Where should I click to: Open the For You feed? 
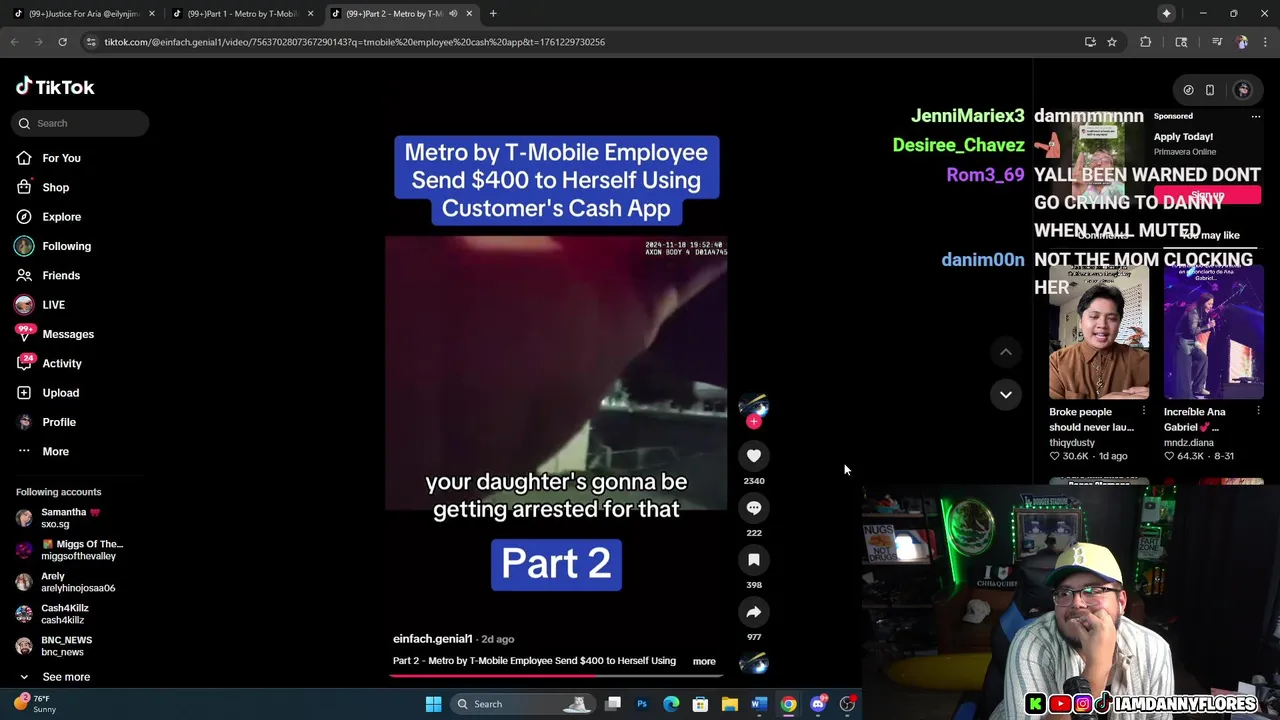coord(62,158)
